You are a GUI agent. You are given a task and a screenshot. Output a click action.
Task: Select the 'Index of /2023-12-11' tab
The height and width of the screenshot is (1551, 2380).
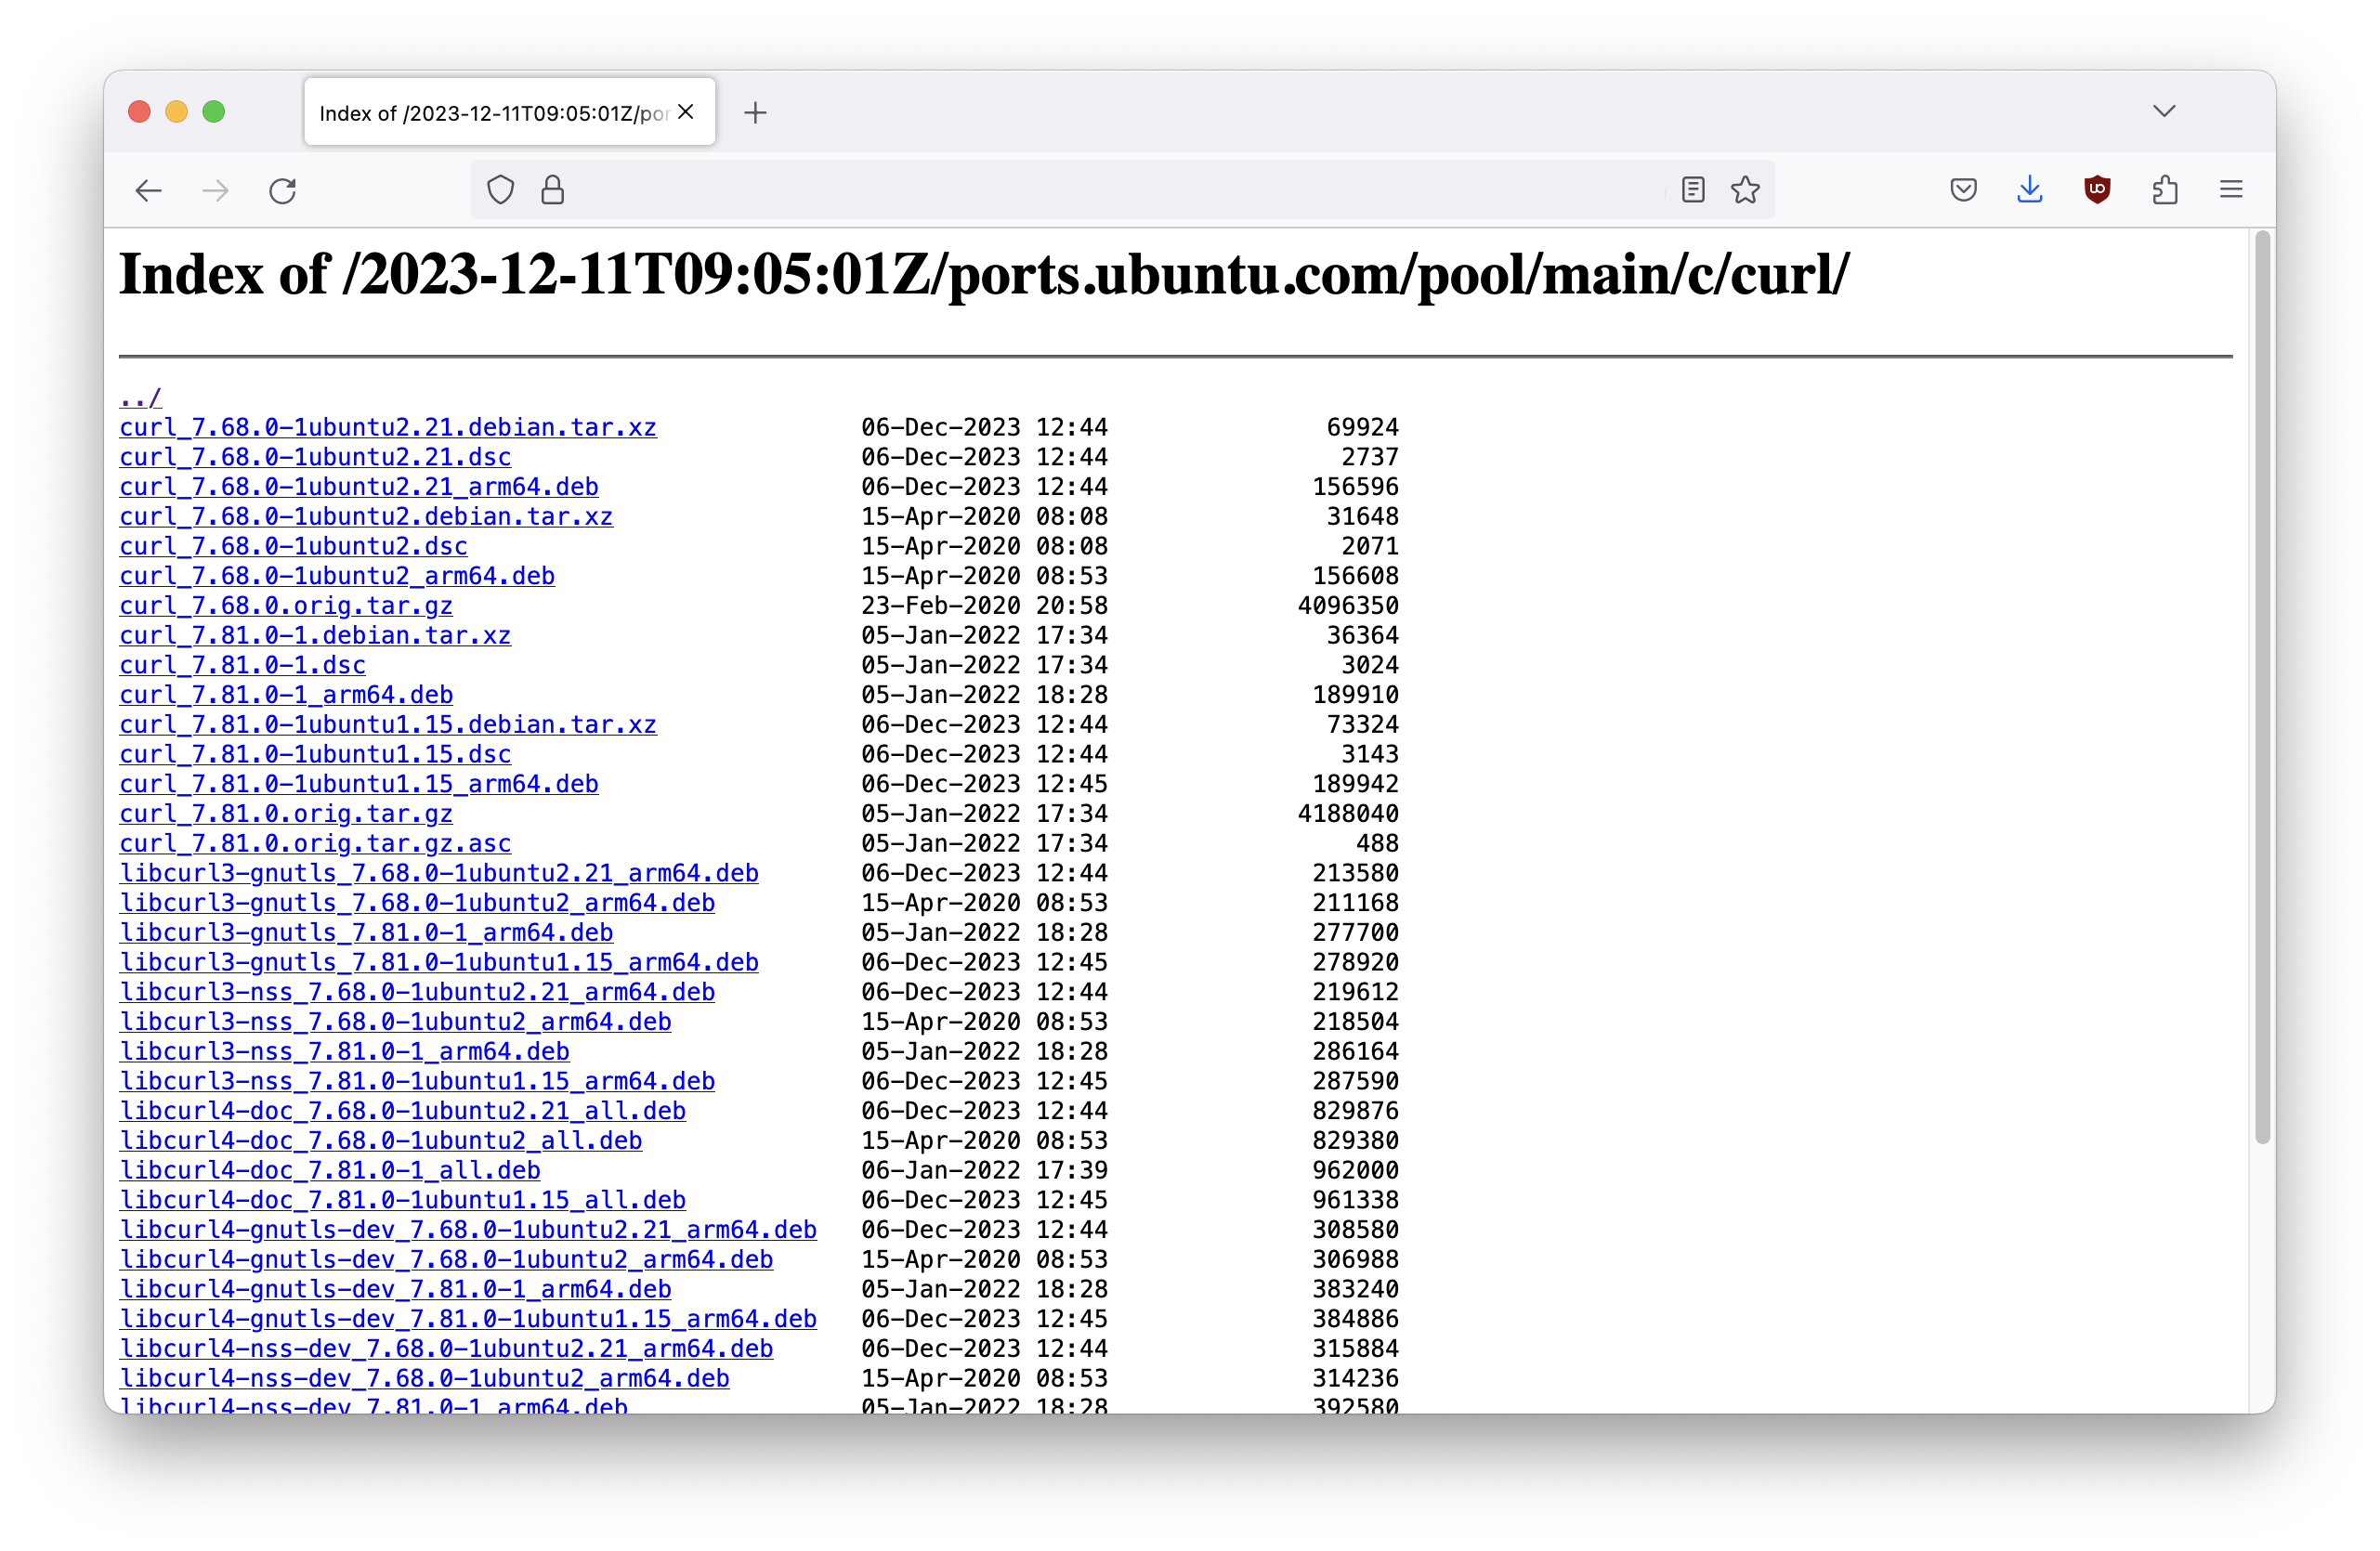tap(480, 112)
